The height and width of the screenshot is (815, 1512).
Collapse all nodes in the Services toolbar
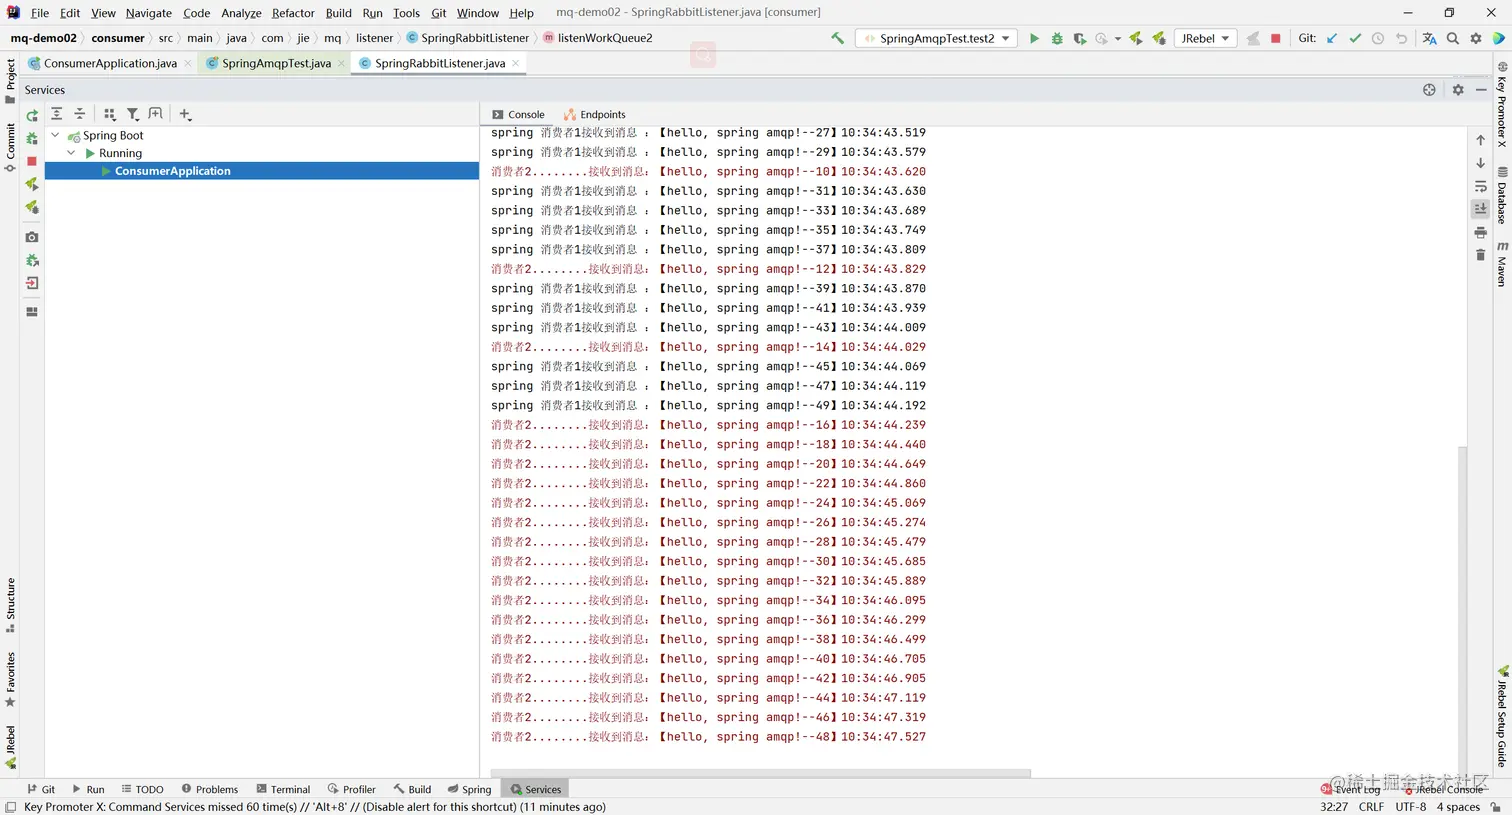coord(80,114)
